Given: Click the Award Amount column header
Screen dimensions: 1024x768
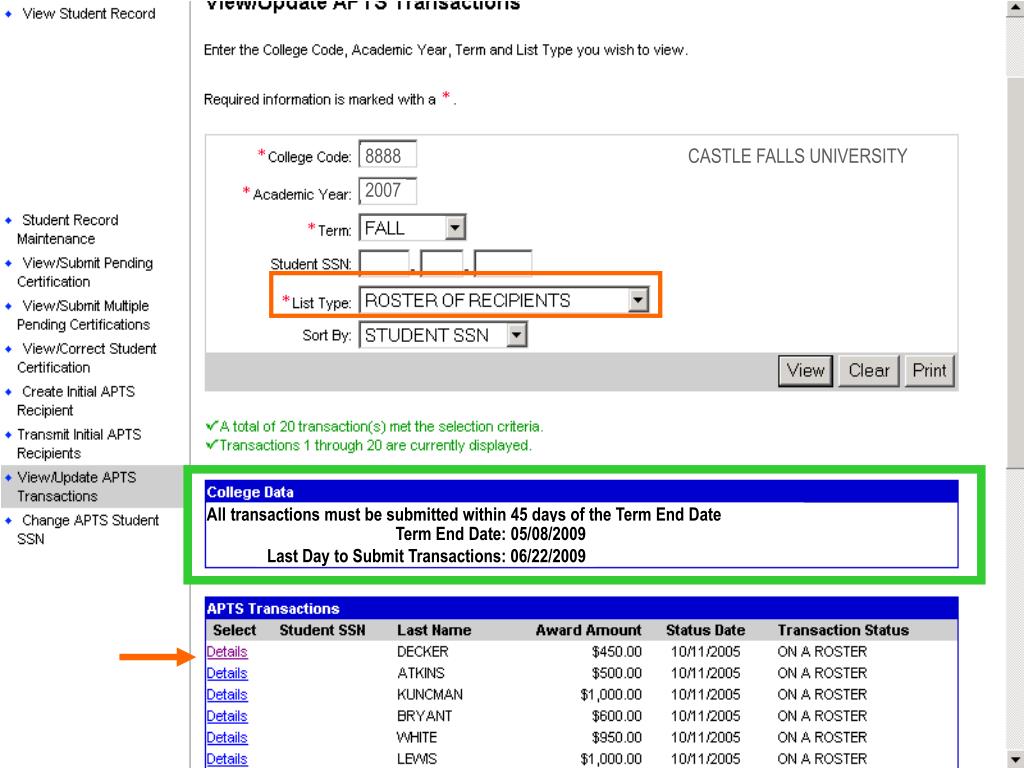Looking at the screenshot, I should 588,630.
